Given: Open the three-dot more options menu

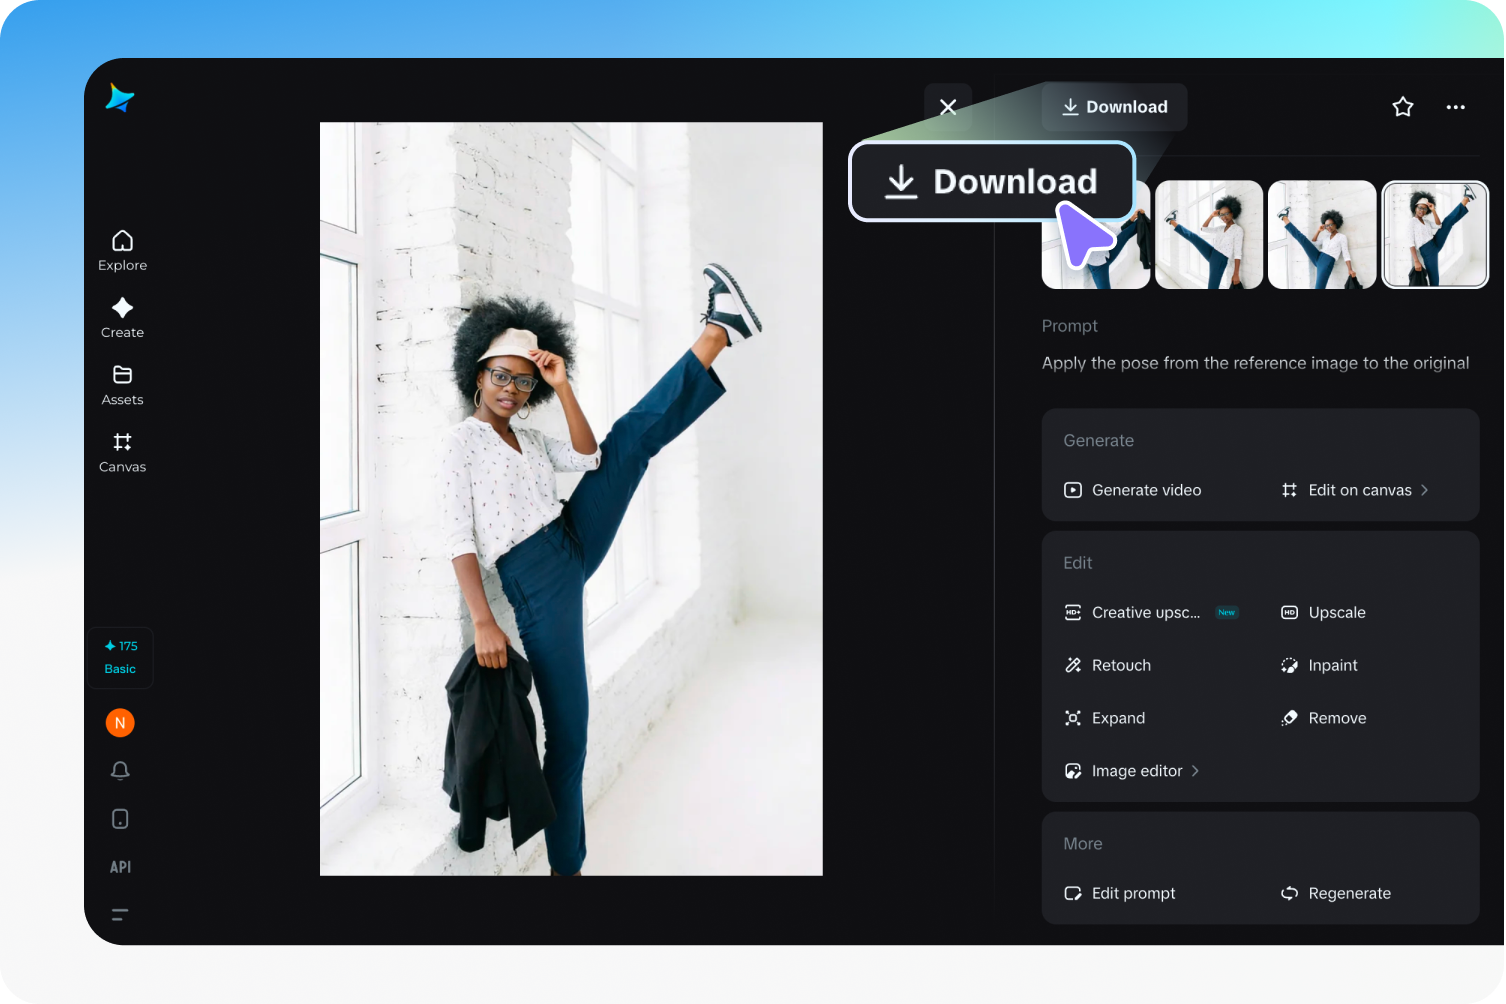Looking at the screenshot, I should pyautogui.click(x=1455, y=106).
